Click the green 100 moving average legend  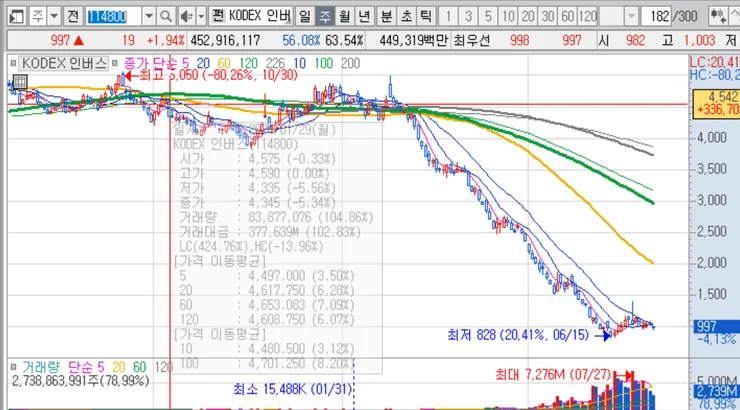[323, 63]
